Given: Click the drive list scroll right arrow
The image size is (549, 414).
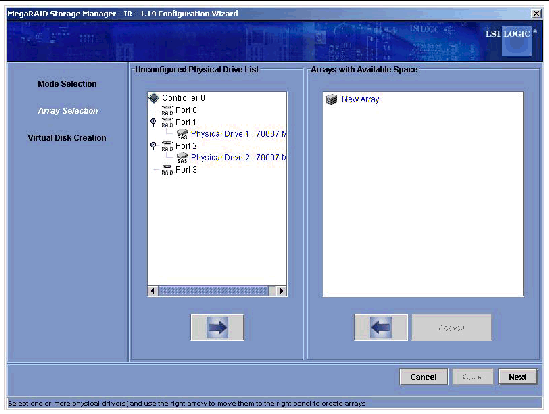Looking at the screenshot, I should (x=281, y=291).
